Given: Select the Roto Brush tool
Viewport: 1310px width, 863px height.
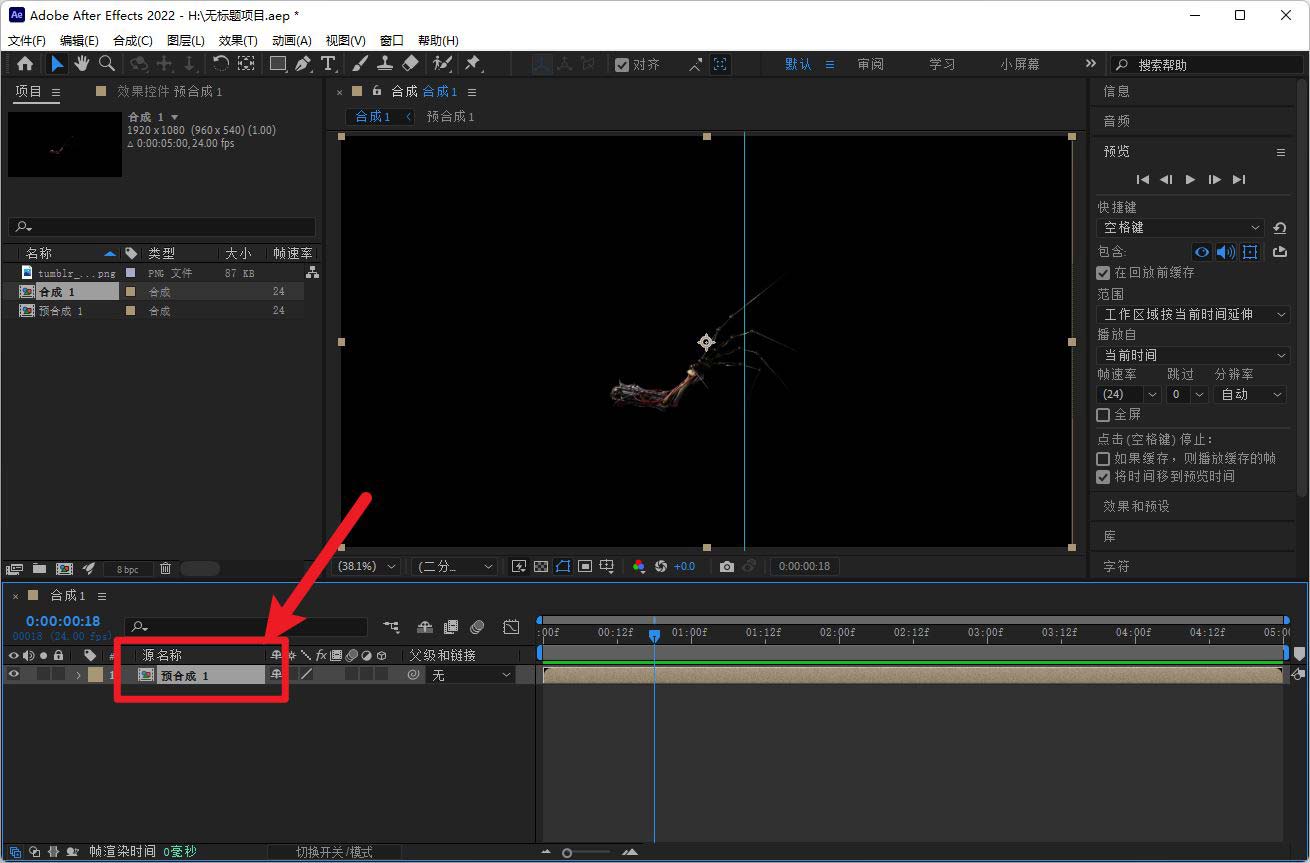Looking at the screenshot, I should (x=442, y=64).
